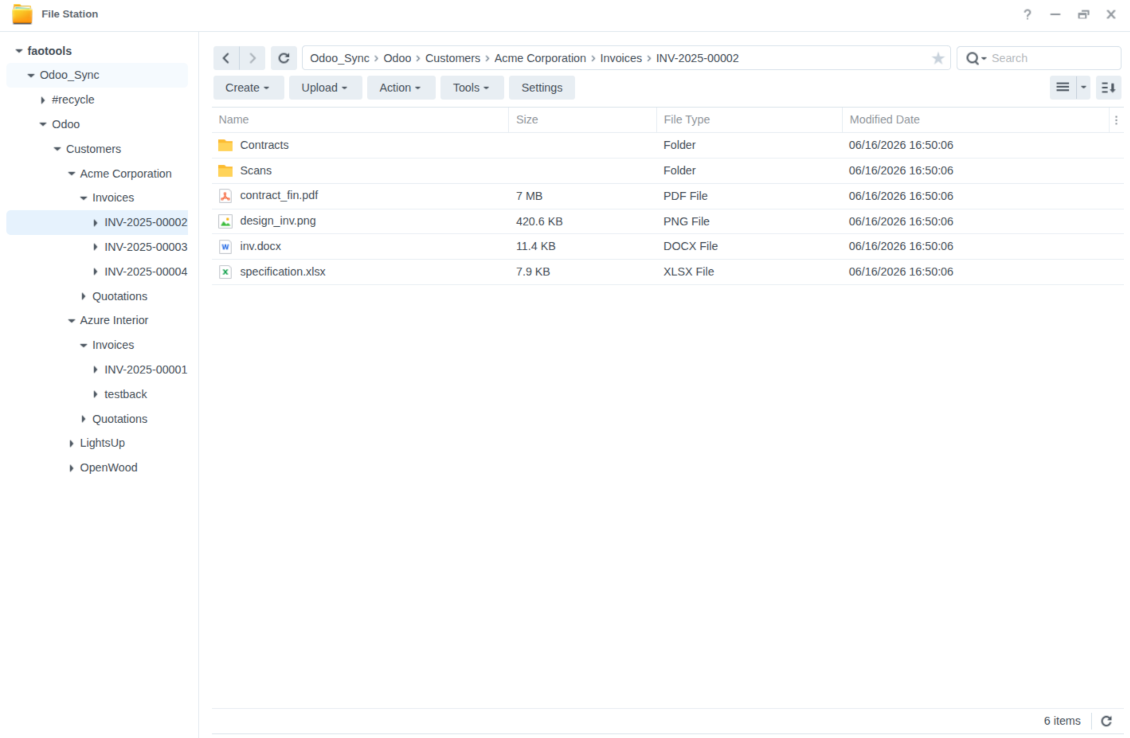Click Customers in the breadcrumb path
Viewport: 1130px width, 738px height.
[453, 58]
